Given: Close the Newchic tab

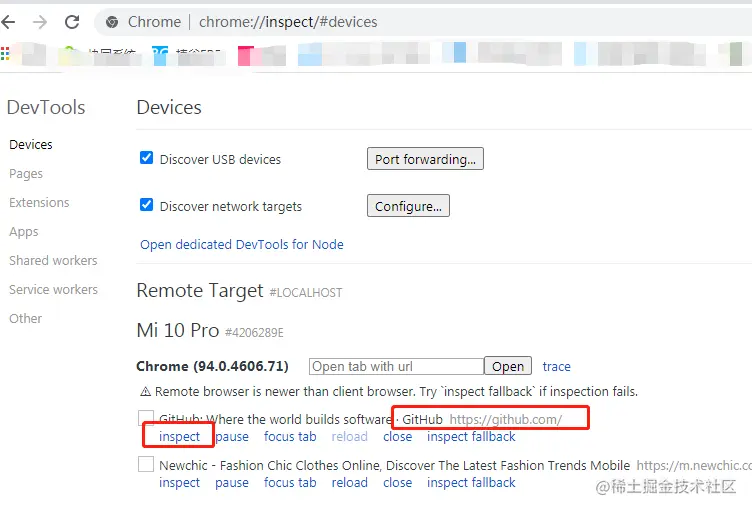Looking at the screenshot, I should click(398, 483).
